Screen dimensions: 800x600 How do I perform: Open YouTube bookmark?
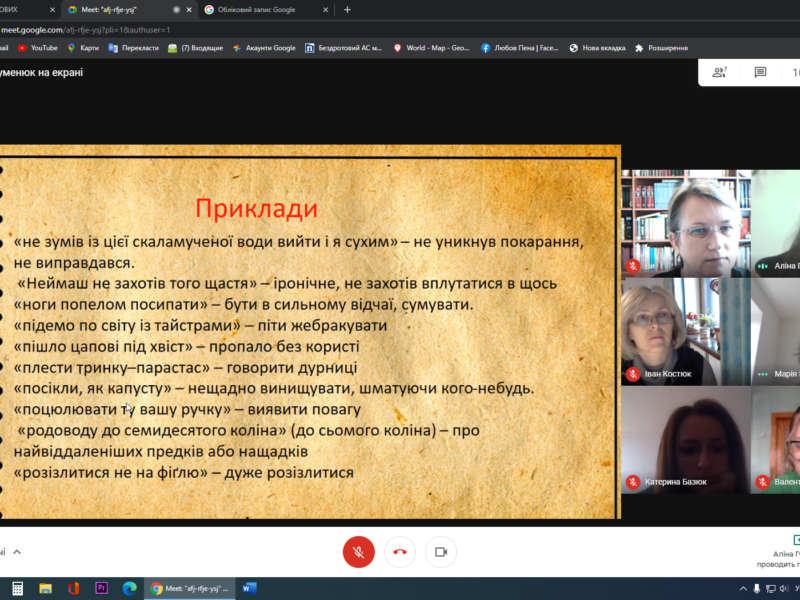[38, 47]
